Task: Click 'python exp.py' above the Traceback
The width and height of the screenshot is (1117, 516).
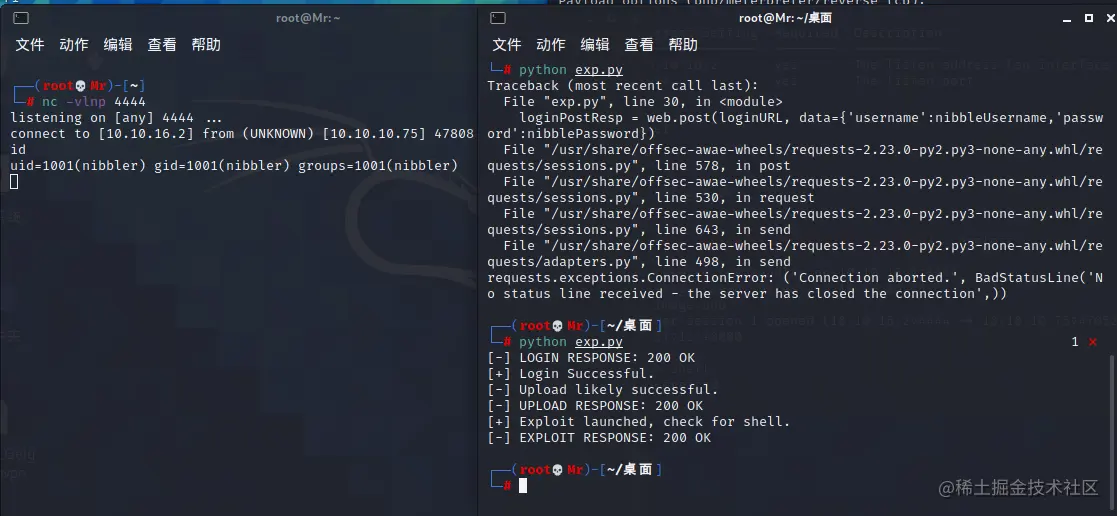Action: click(x=571, y=70)
